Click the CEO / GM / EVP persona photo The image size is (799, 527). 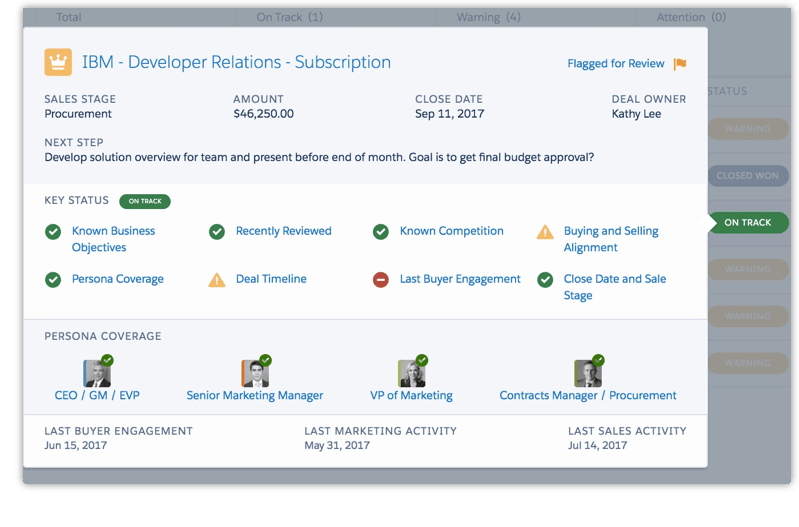point(97,374)
